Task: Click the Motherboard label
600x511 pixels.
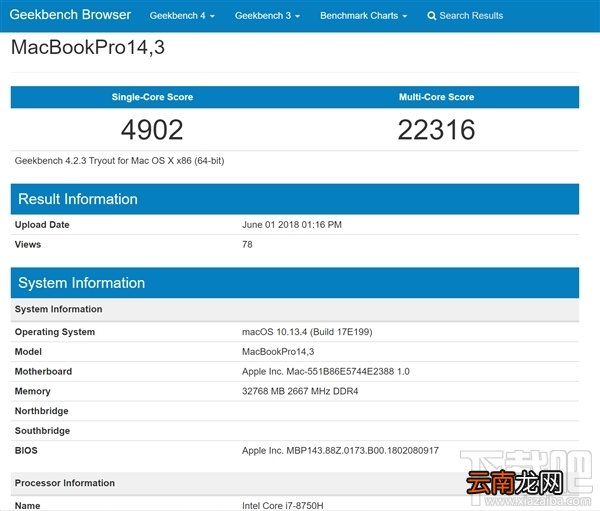Action: [43, 372]
